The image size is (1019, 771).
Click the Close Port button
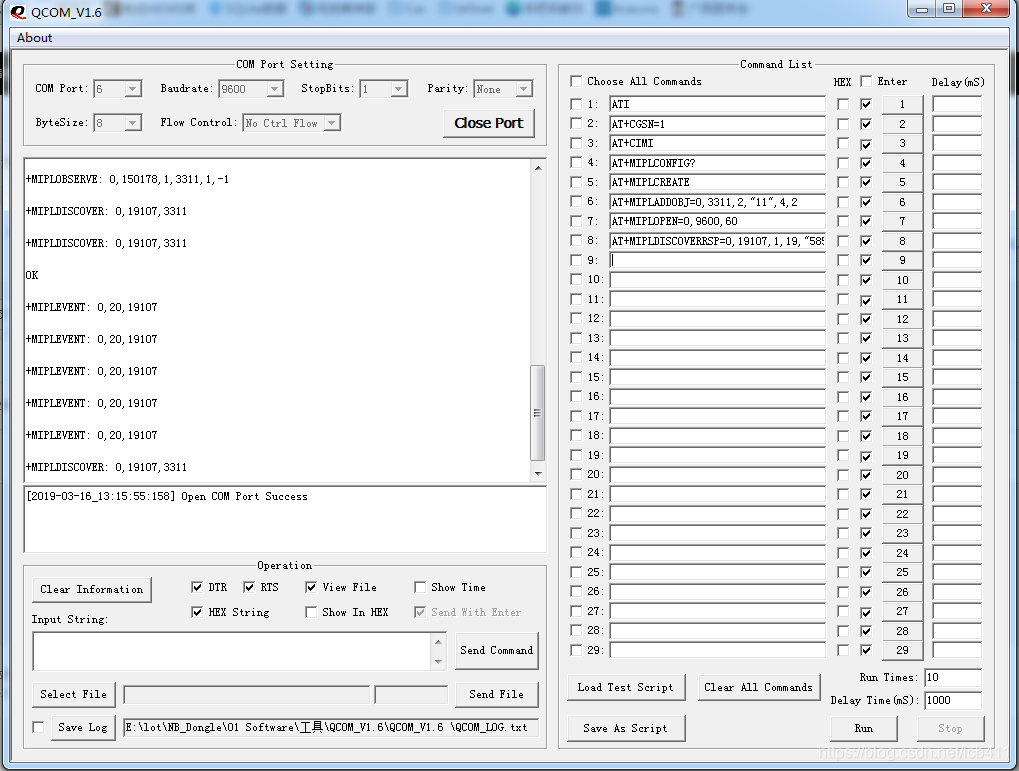pos(489,123)
